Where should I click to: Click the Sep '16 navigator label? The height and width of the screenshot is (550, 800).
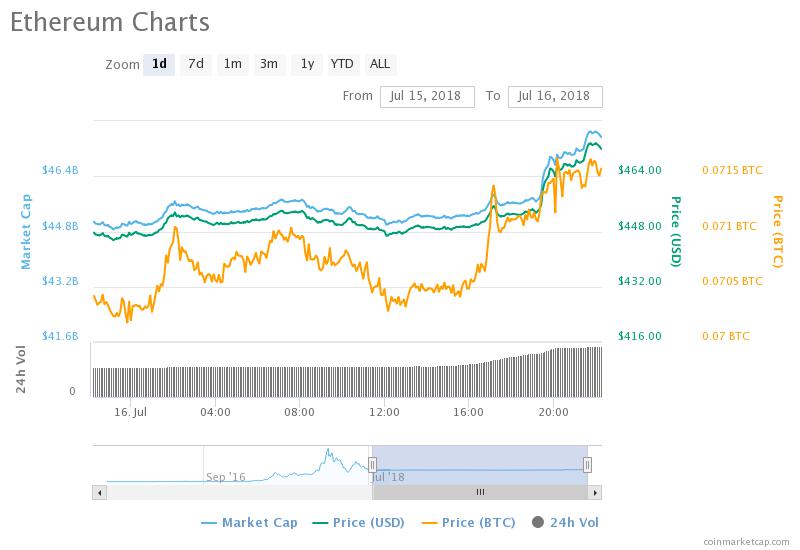click(226, 477)
